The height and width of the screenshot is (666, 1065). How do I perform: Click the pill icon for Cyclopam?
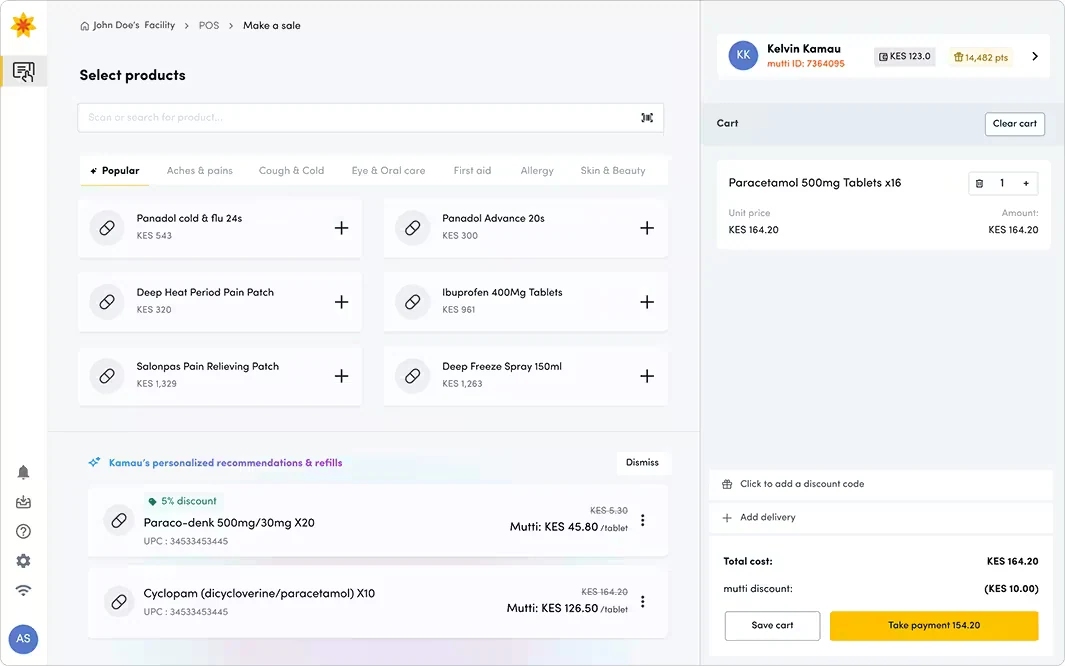click(x=119, y=602)
